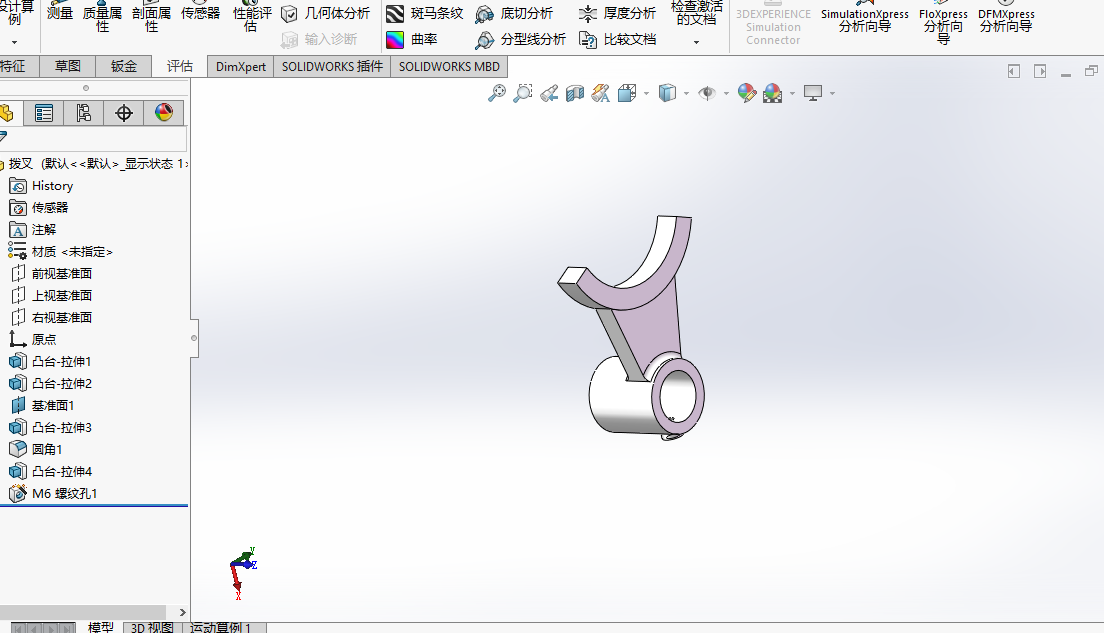Viewport: 1104px width, 633px height.
Task: Open Zebra Stripes (斑马条纹) analysis
Action: point(425,13)
